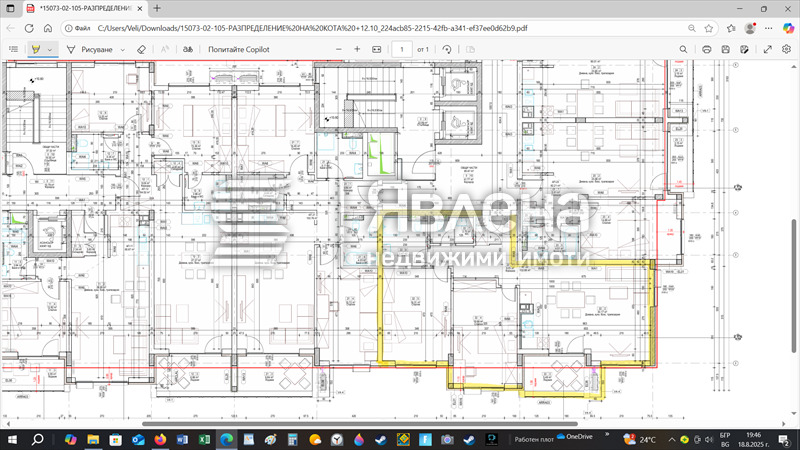This screenshot has height=450, width=800.
Task: Open zoom magnifier in address bar
Action: pyautogui.click(x=692, y=29)
